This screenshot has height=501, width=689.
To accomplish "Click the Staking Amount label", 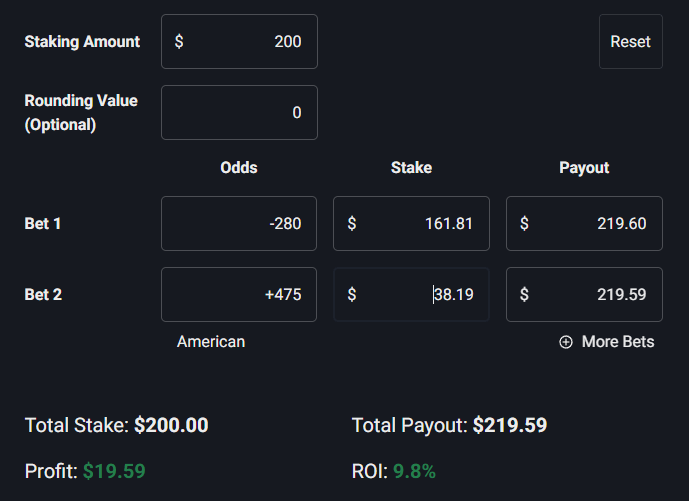I will (82, 42).
